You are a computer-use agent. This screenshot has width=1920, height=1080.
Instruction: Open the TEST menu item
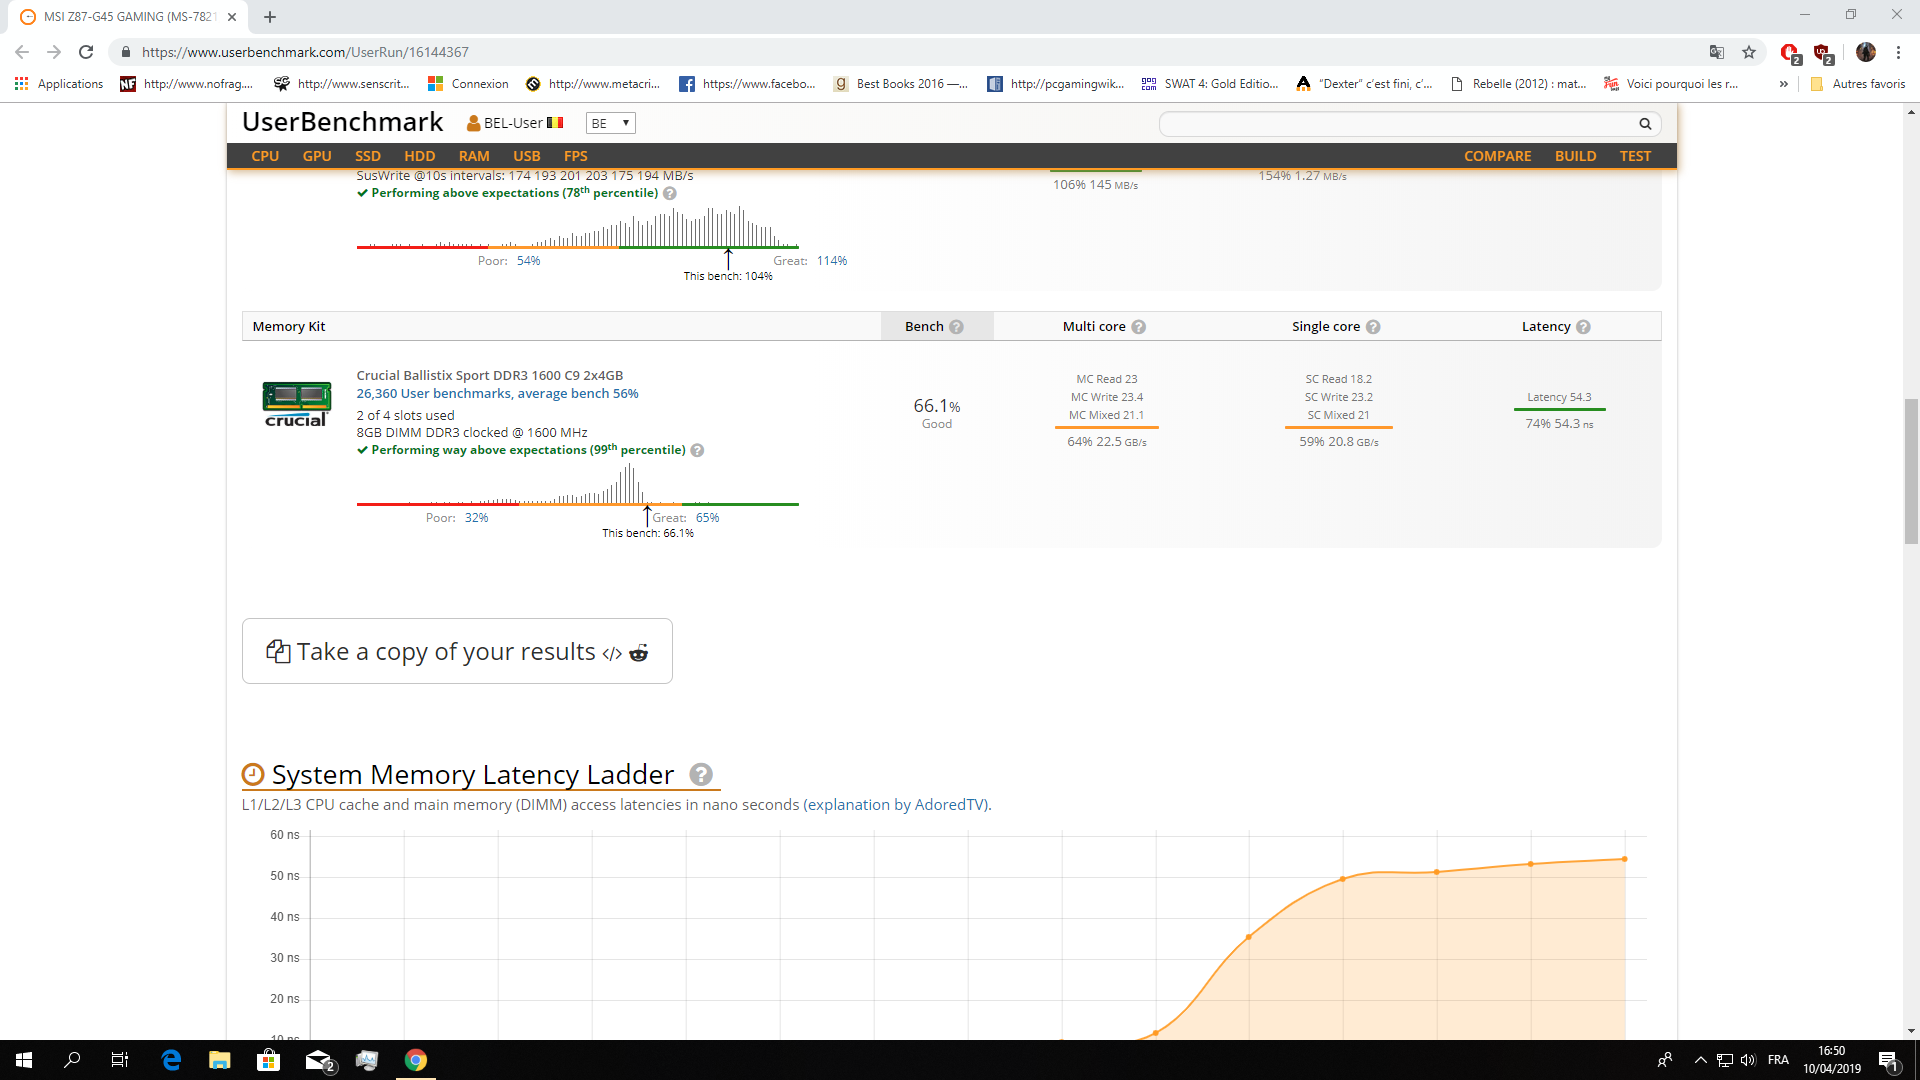1636,156
